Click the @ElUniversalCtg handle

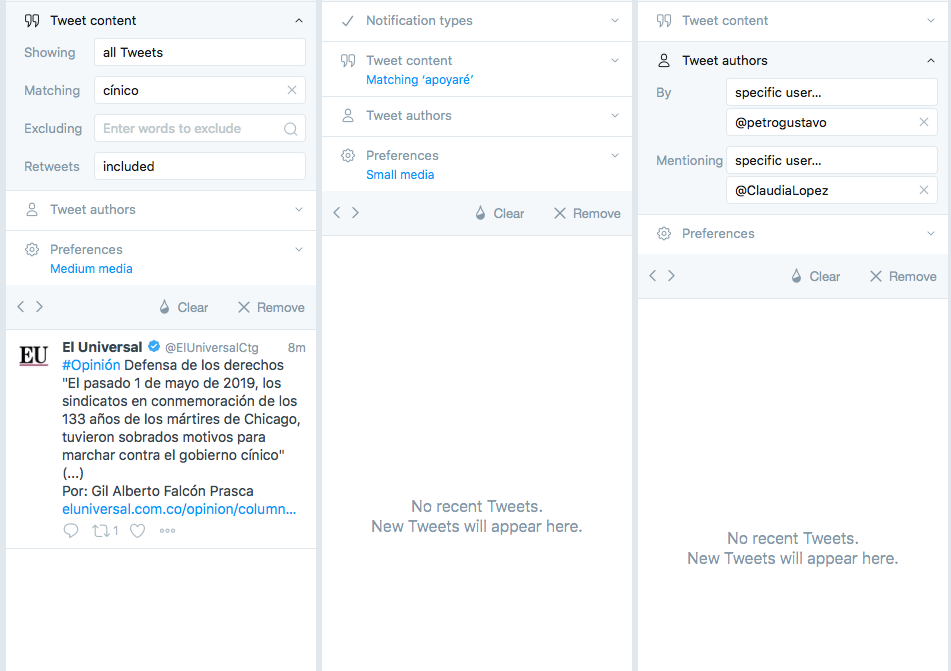pyautogui.click(x=212, y=348)
